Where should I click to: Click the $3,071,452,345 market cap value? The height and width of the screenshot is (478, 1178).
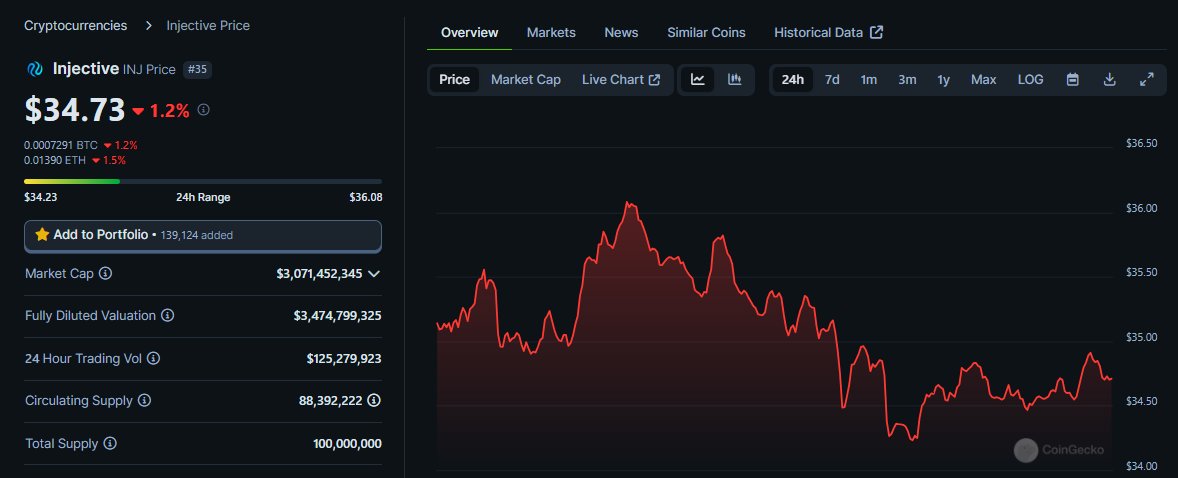[x=319, y=274]
